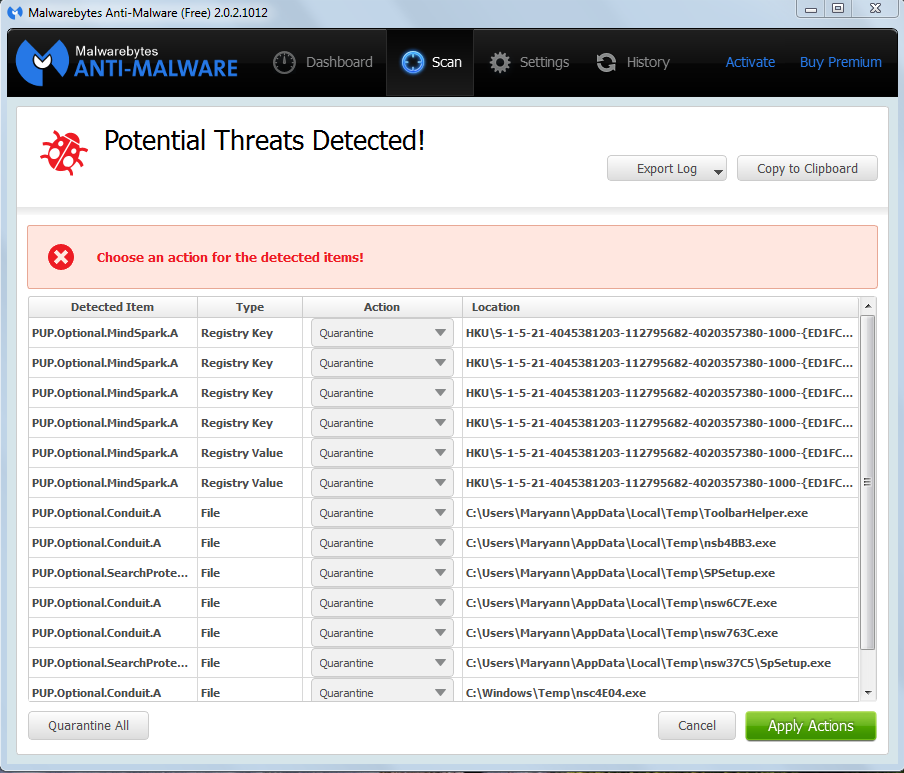Open action dropdown for first MindSpark Registry Key

382,333
